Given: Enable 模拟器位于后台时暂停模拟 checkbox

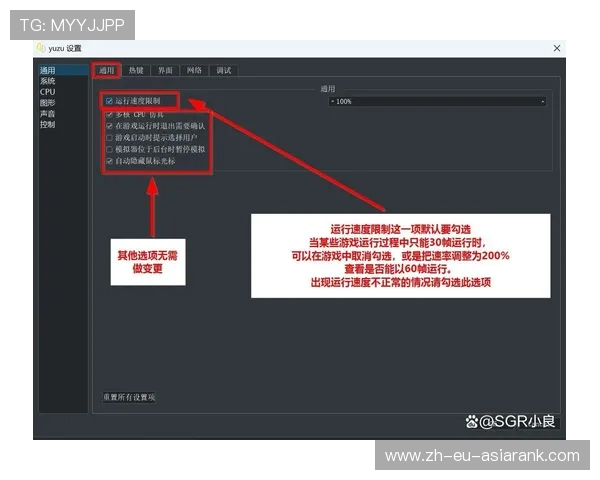Looking at the screenshot, I should 109,149.
